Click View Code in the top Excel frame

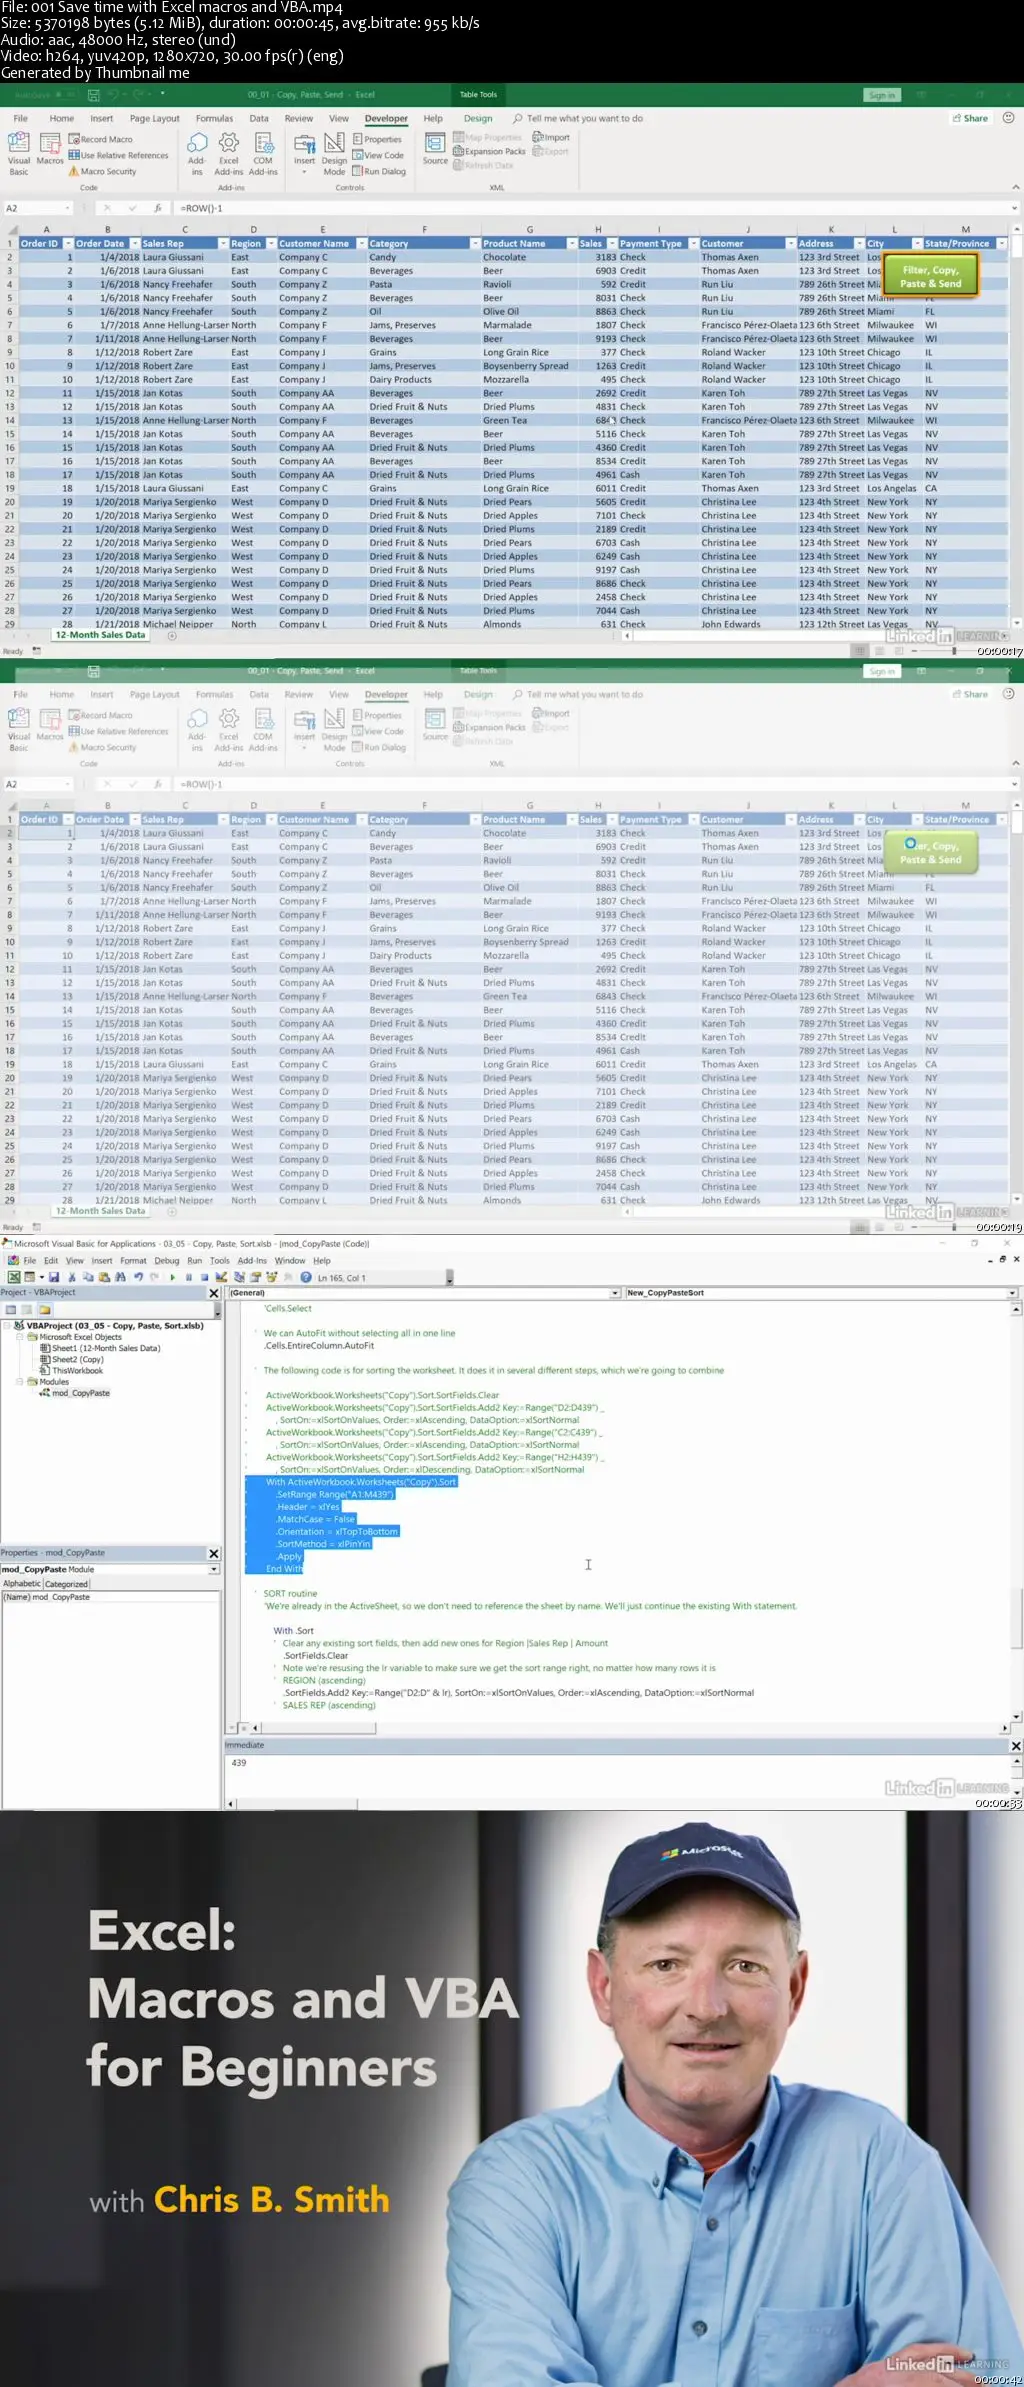378,155
